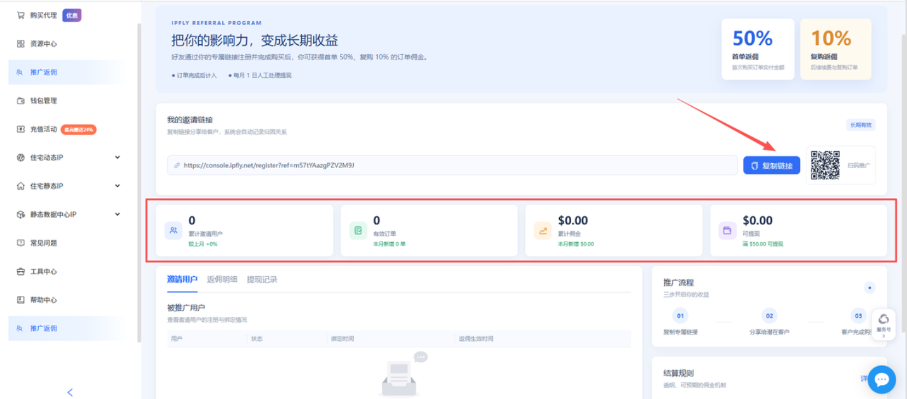Screen dimensions: 907x399
Task: Open the blue live chat bubble
Action: (882, 379)
